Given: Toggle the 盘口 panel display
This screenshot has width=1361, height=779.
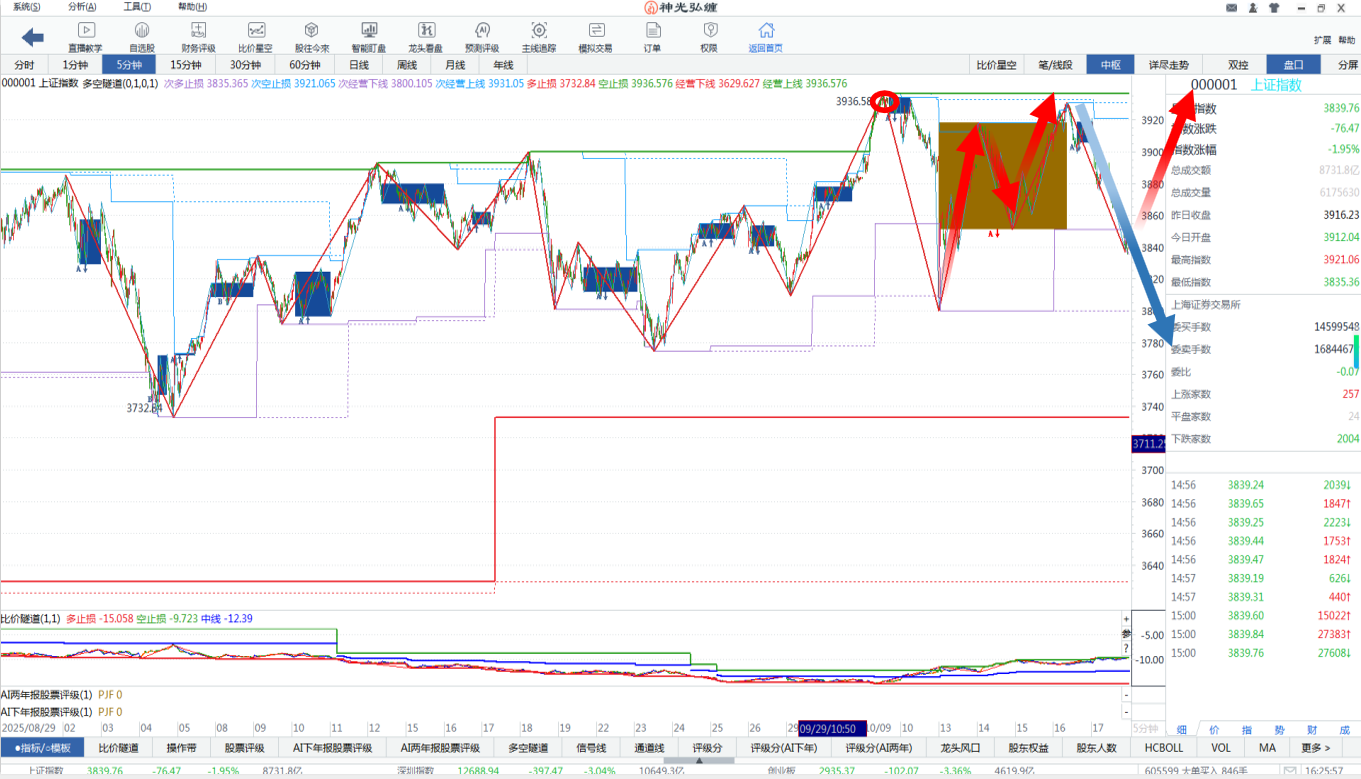Looking at the screenshot, I should point(1293,65).
